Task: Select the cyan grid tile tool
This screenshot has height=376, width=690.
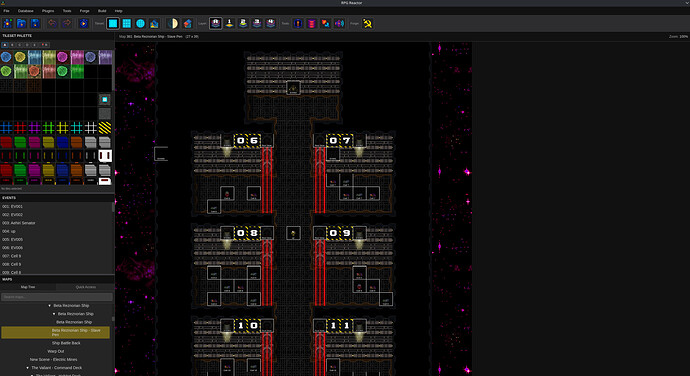Action: tap(127, 23)
